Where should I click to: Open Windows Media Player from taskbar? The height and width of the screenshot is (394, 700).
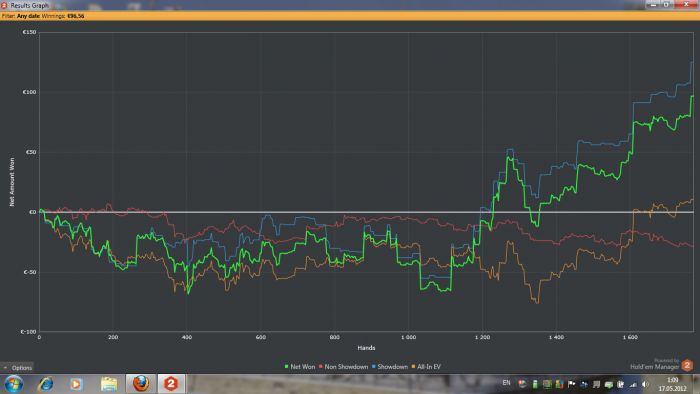[76, 384]
